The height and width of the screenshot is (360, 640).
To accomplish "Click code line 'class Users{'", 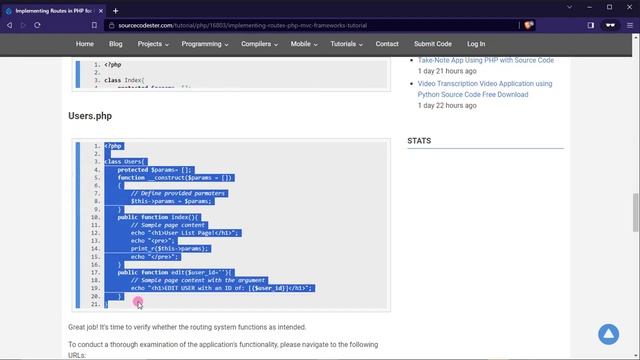I will pos(125,162).
